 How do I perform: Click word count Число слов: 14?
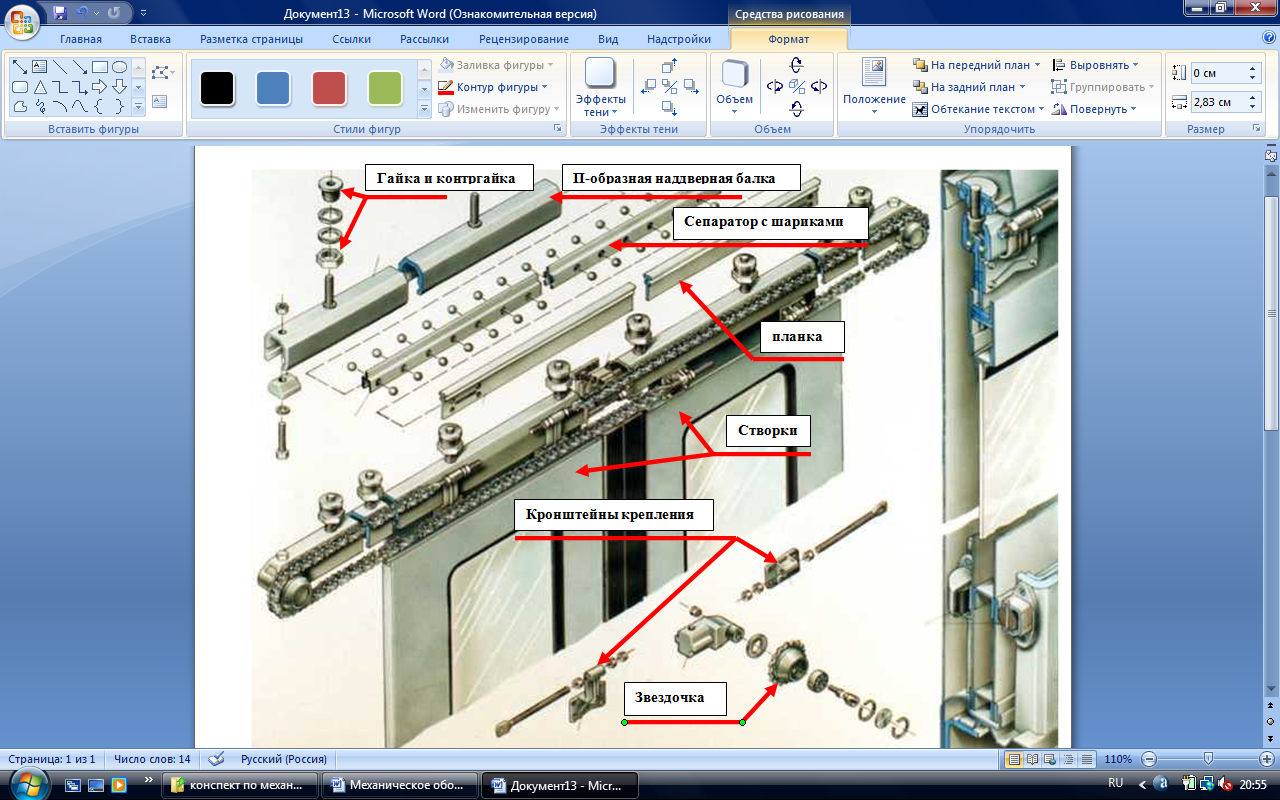(152, 759)
